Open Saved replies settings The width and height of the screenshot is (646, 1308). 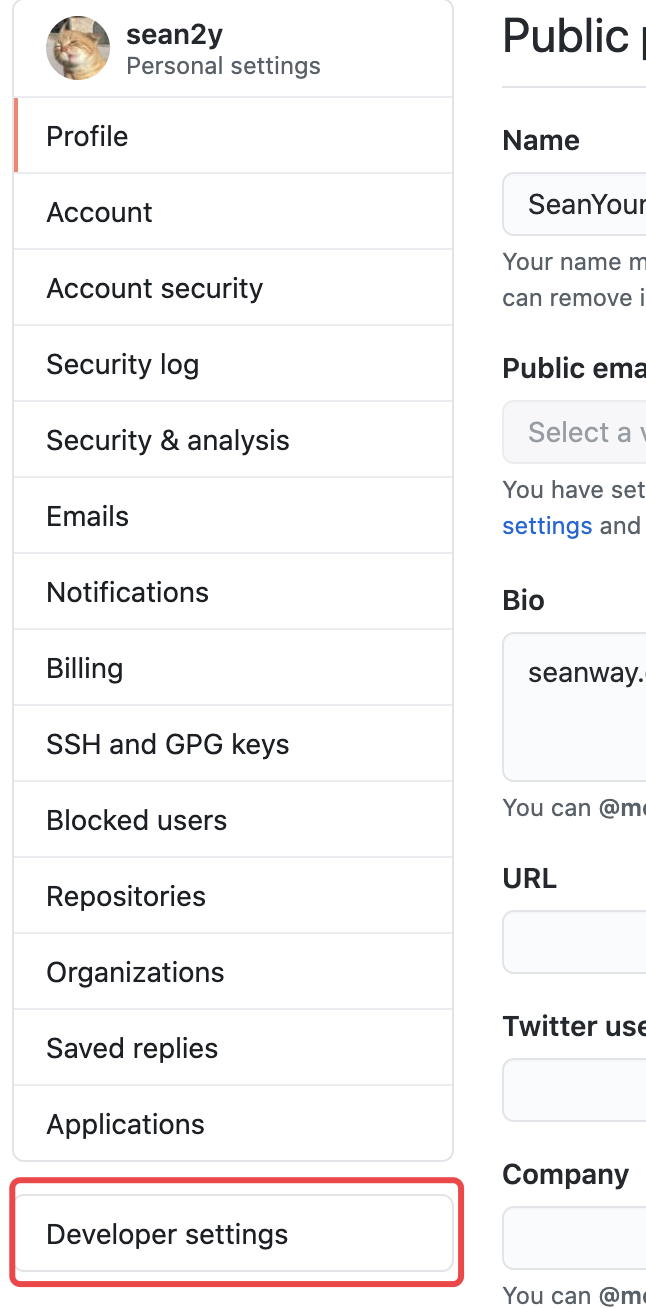pos(131,1047)
